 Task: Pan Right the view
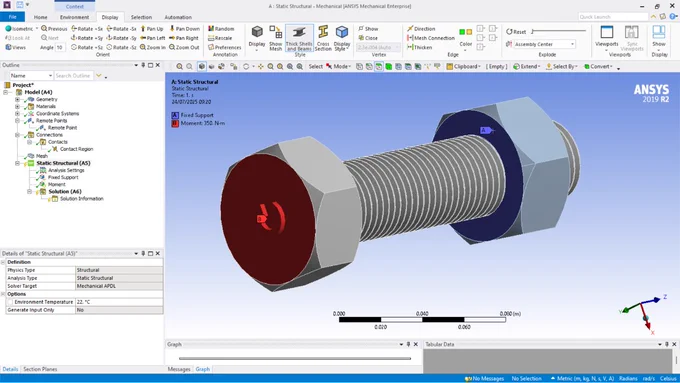(x=184, y=38)
